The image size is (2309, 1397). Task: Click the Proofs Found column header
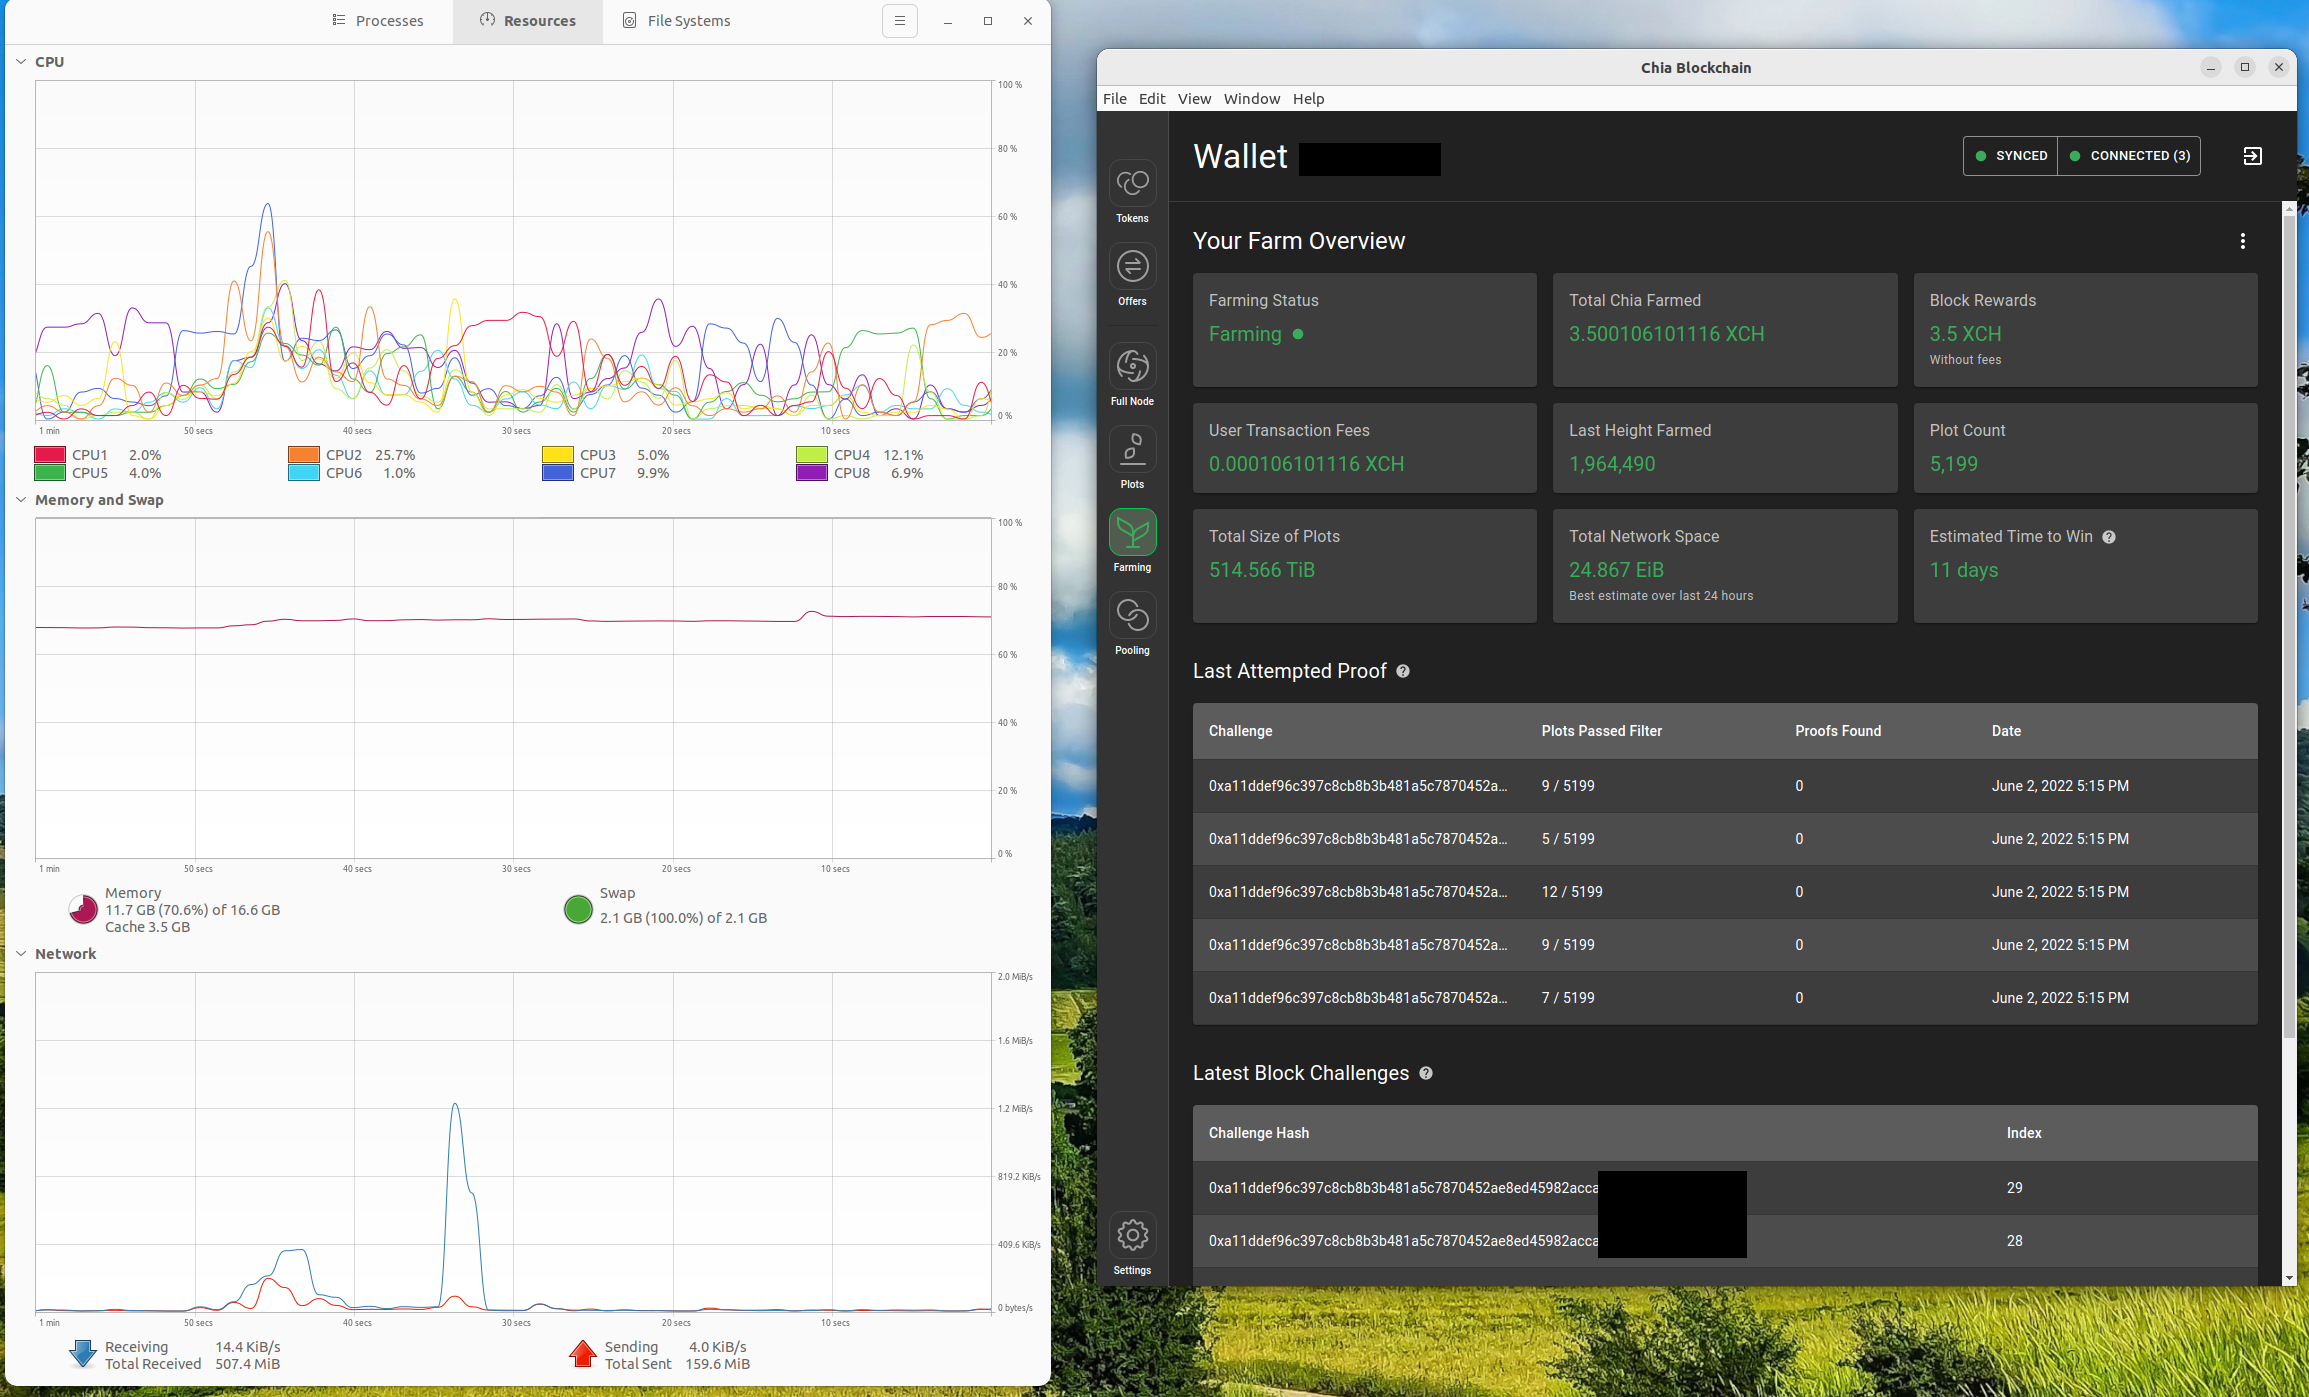1837,731
